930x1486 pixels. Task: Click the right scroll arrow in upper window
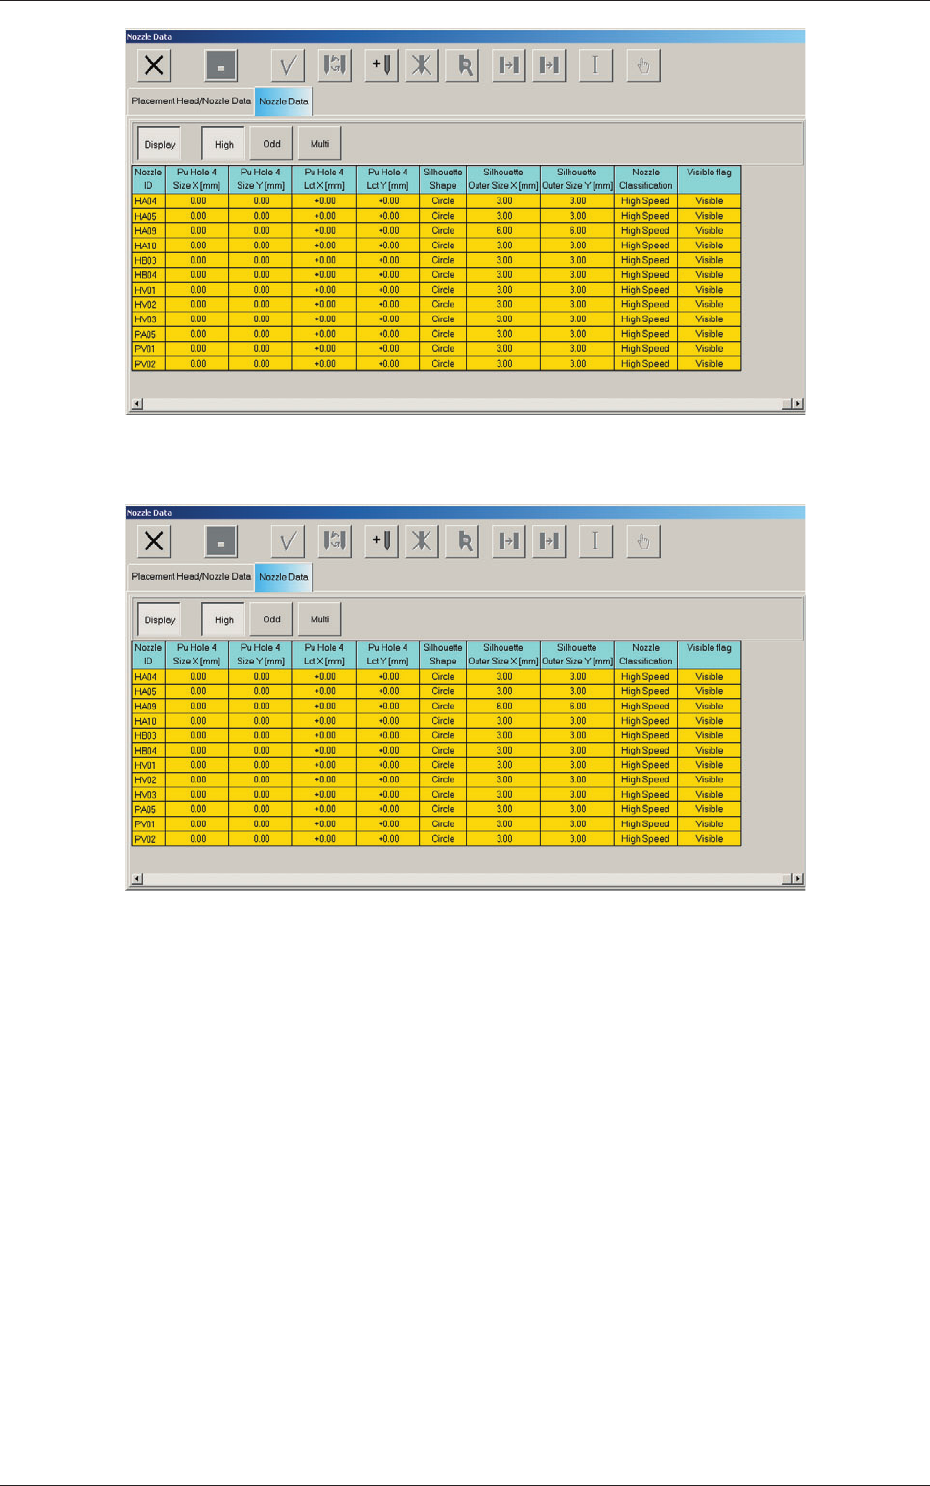(797, 404)
